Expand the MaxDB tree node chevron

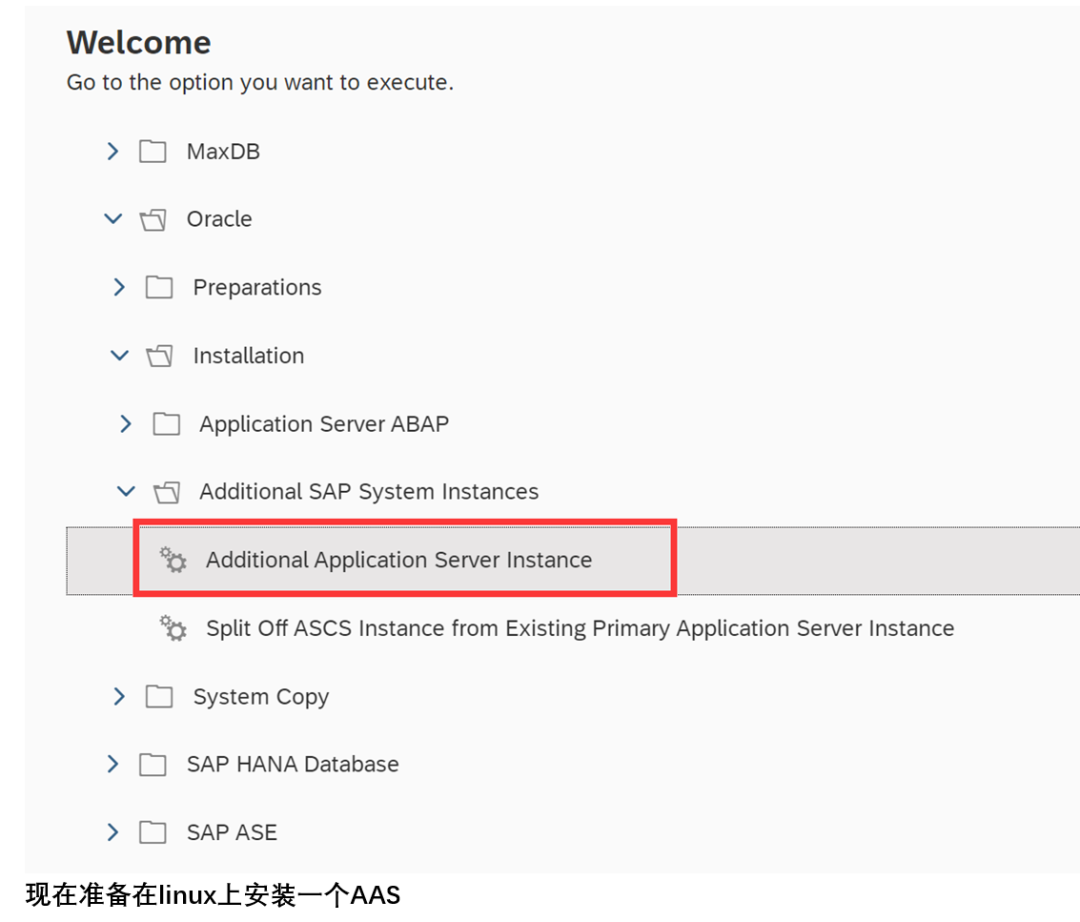click(113, 151)
